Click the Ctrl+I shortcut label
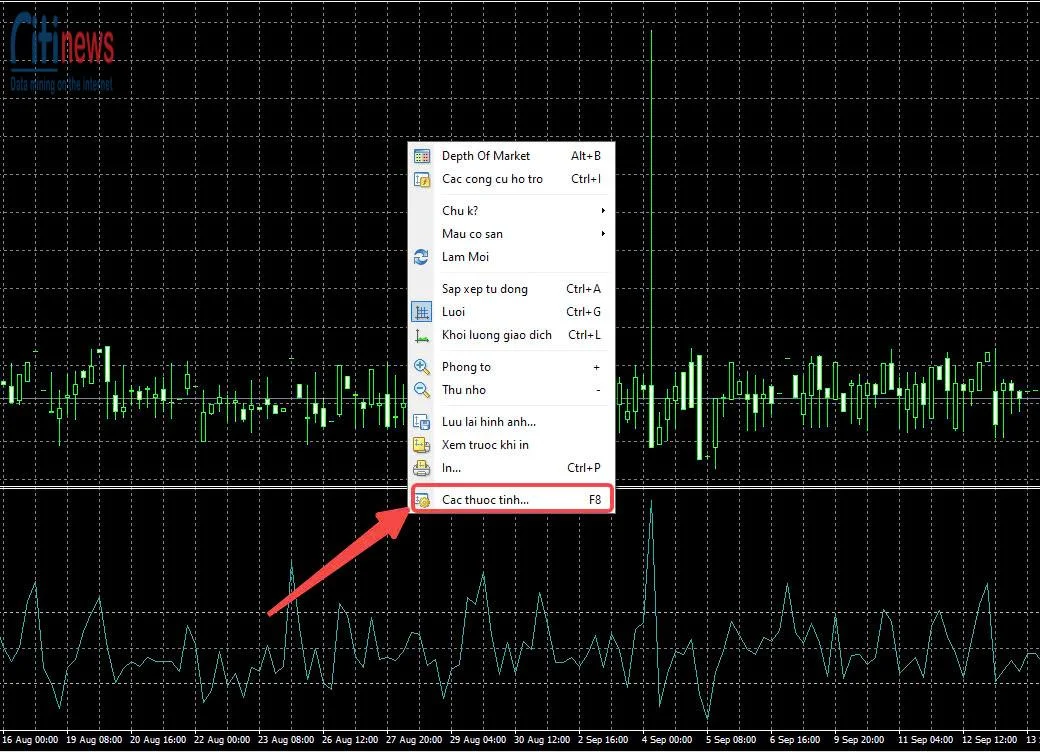1040x753 pixels. [586, 179]
